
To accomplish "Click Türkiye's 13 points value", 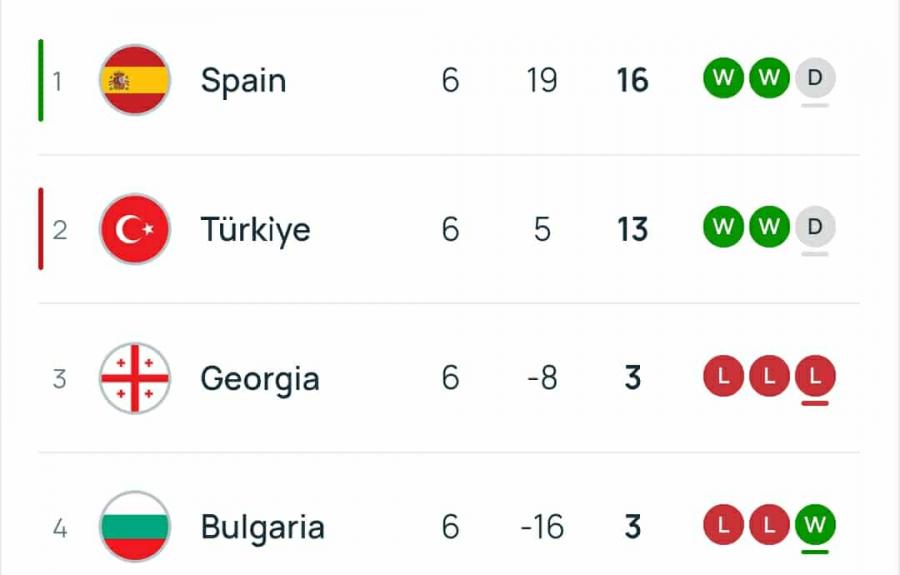I will [x=632, y=229].
